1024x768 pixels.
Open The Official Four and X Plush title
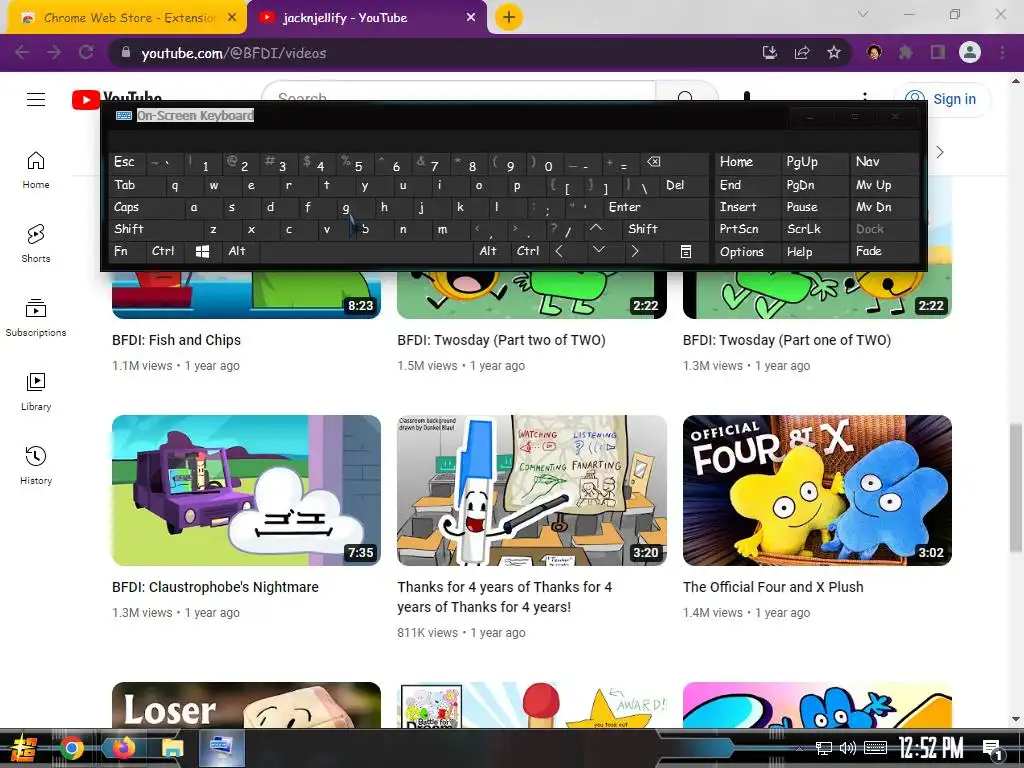click(773, 587)
